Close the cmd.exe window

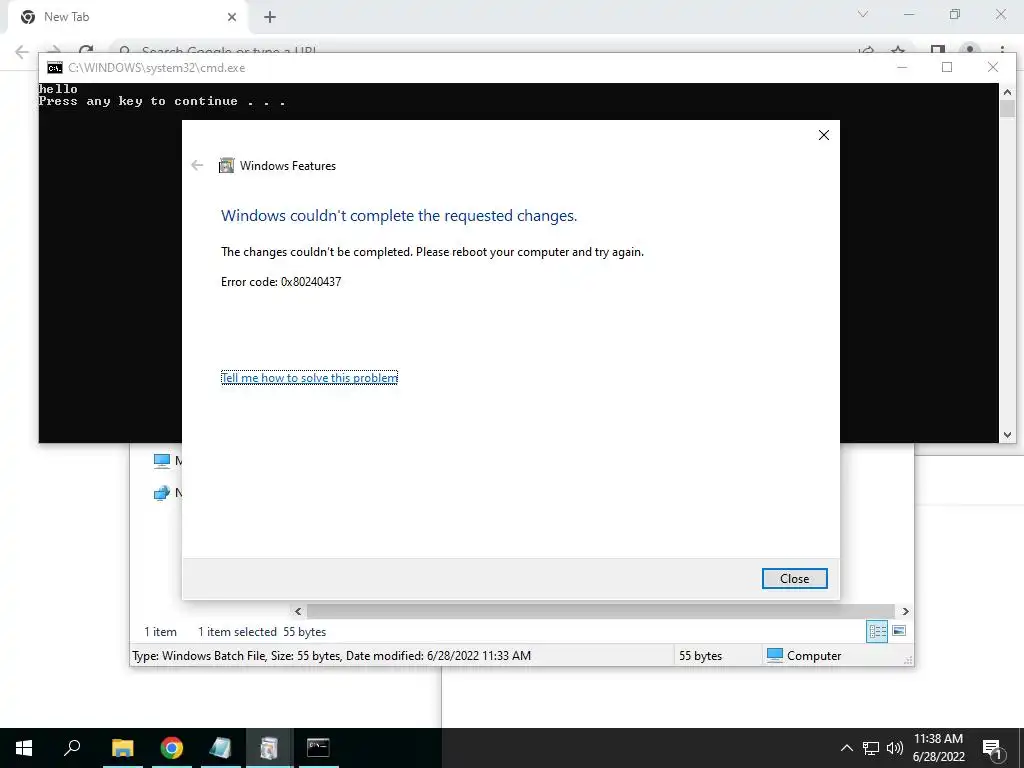coord(993,67)
